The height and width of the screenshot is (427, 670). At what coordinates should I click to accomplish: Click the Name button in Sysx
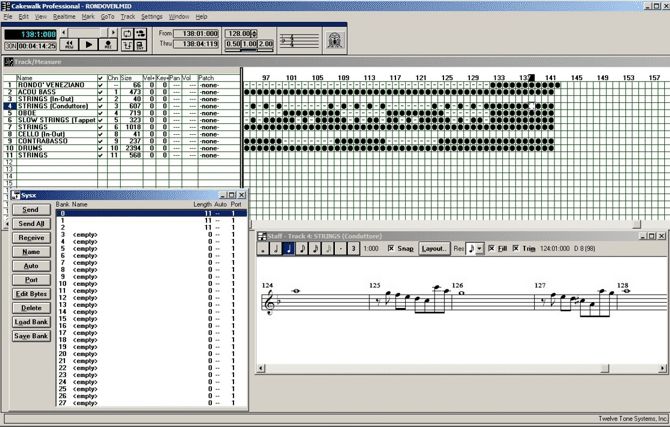31,252
